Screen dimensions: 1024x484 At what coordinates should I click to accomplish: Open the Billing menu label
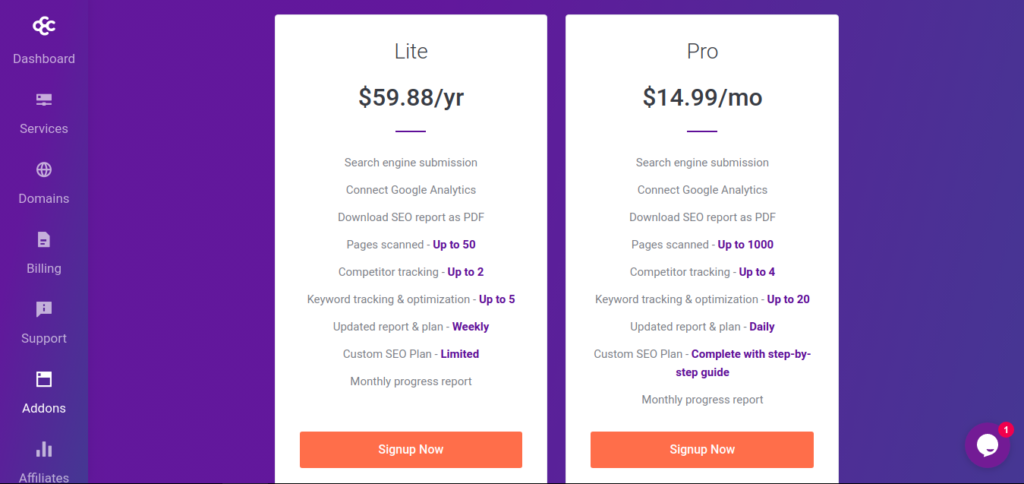(x=44, y=268)
